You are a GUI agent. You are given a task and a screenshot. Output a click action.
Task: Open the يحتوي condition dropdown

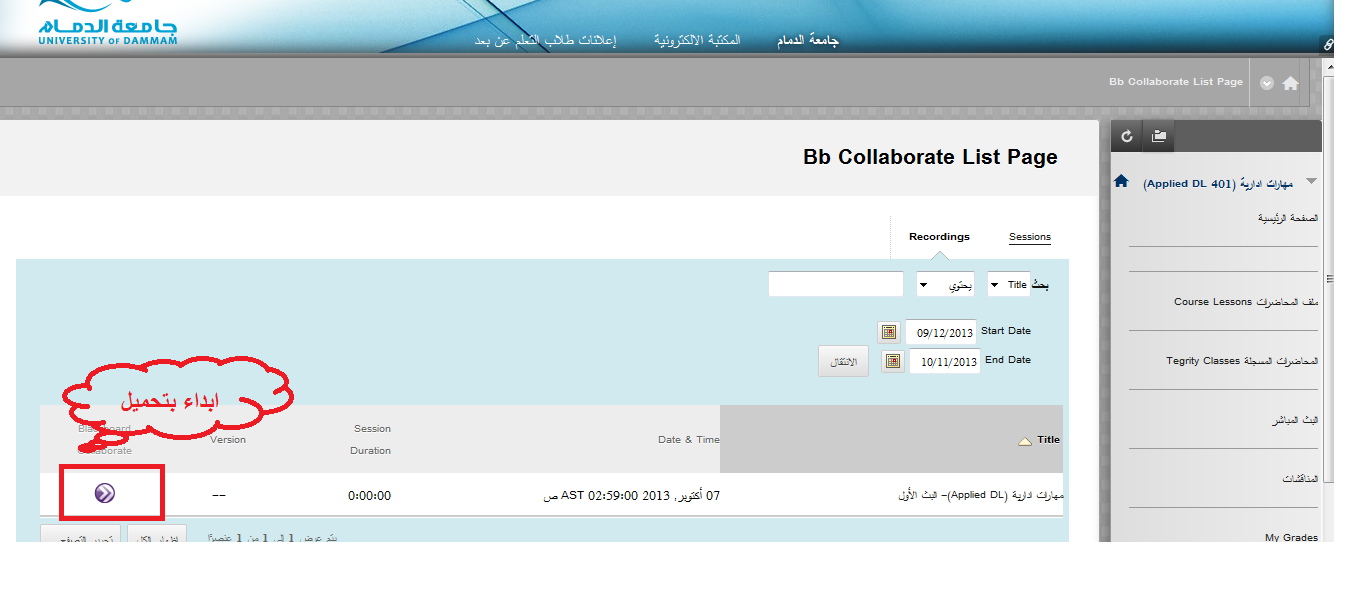tap(945, 285)
